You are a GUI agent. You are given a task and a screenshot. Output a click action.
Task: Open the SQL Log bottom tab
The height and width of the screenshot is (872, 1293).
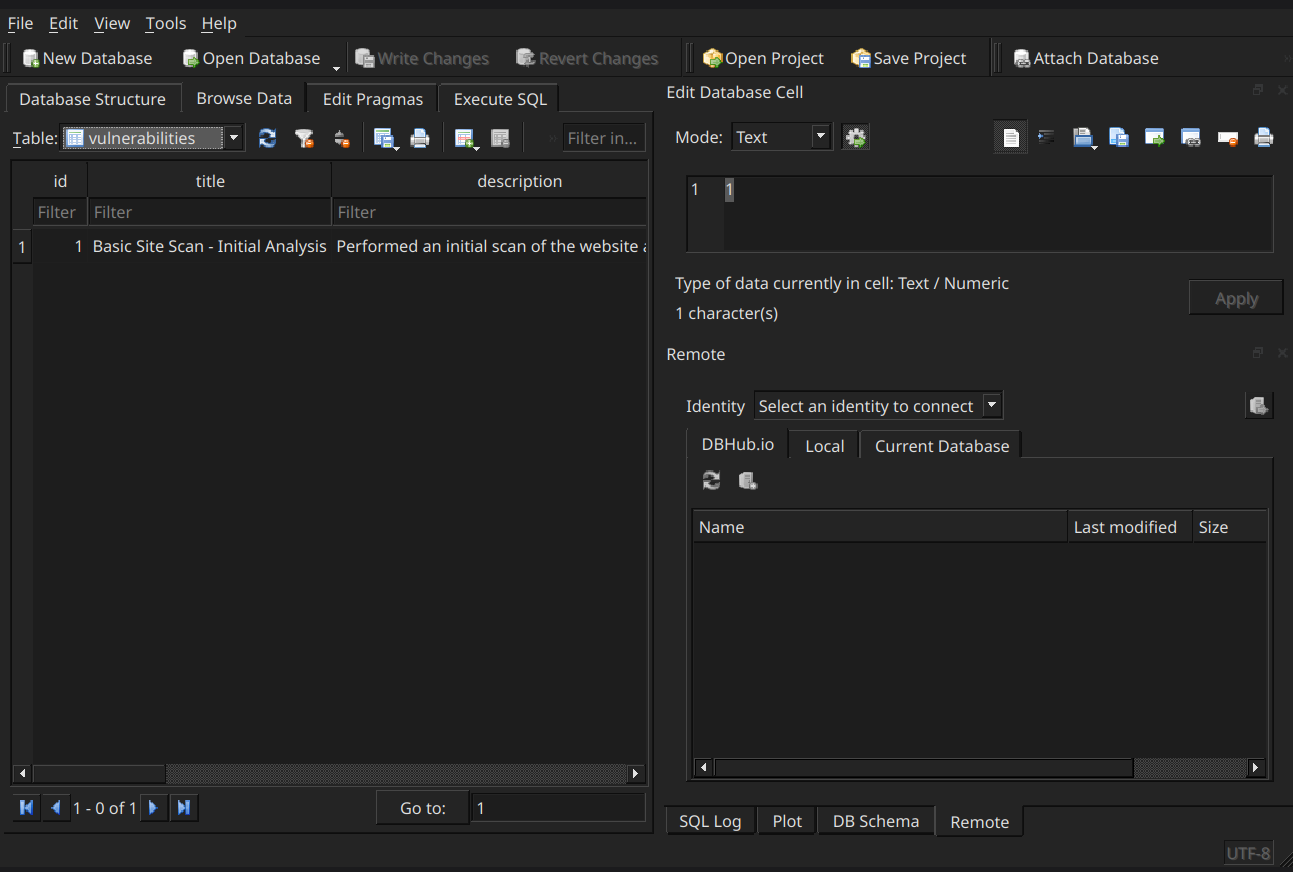tap(710, 821)
